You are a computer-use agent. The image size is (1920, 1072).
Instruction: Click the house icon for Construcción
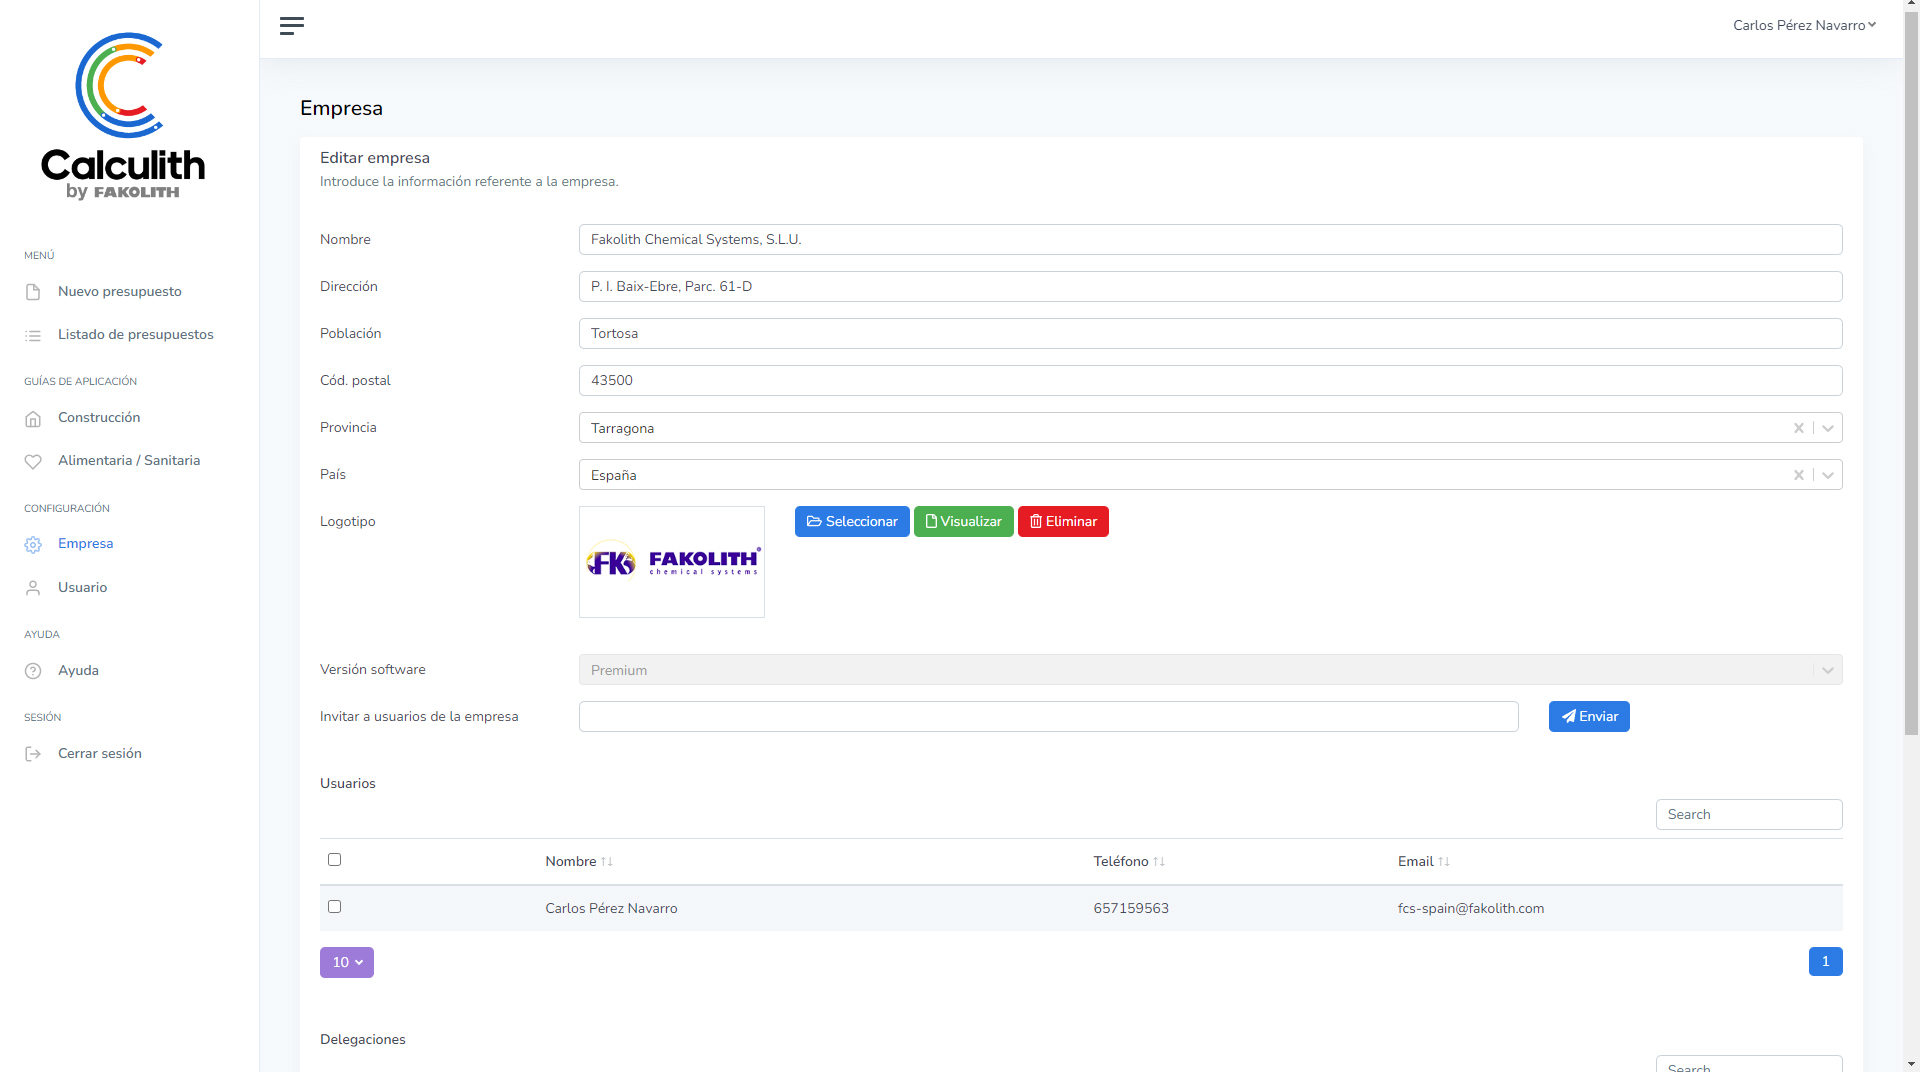pyautogui.click(x=33, y=419)
